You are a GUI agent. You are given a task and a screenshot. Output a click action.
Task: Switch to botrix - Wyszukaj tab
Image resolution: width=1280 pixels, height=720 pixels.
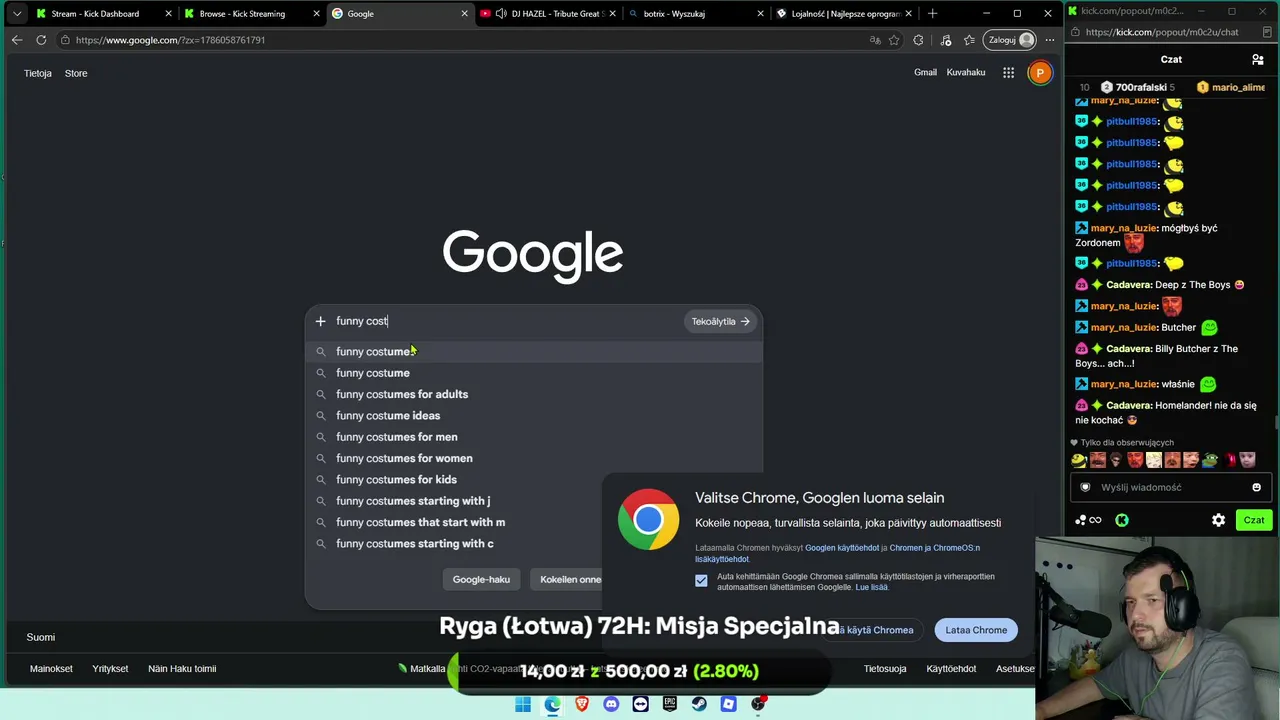[696, 13]
